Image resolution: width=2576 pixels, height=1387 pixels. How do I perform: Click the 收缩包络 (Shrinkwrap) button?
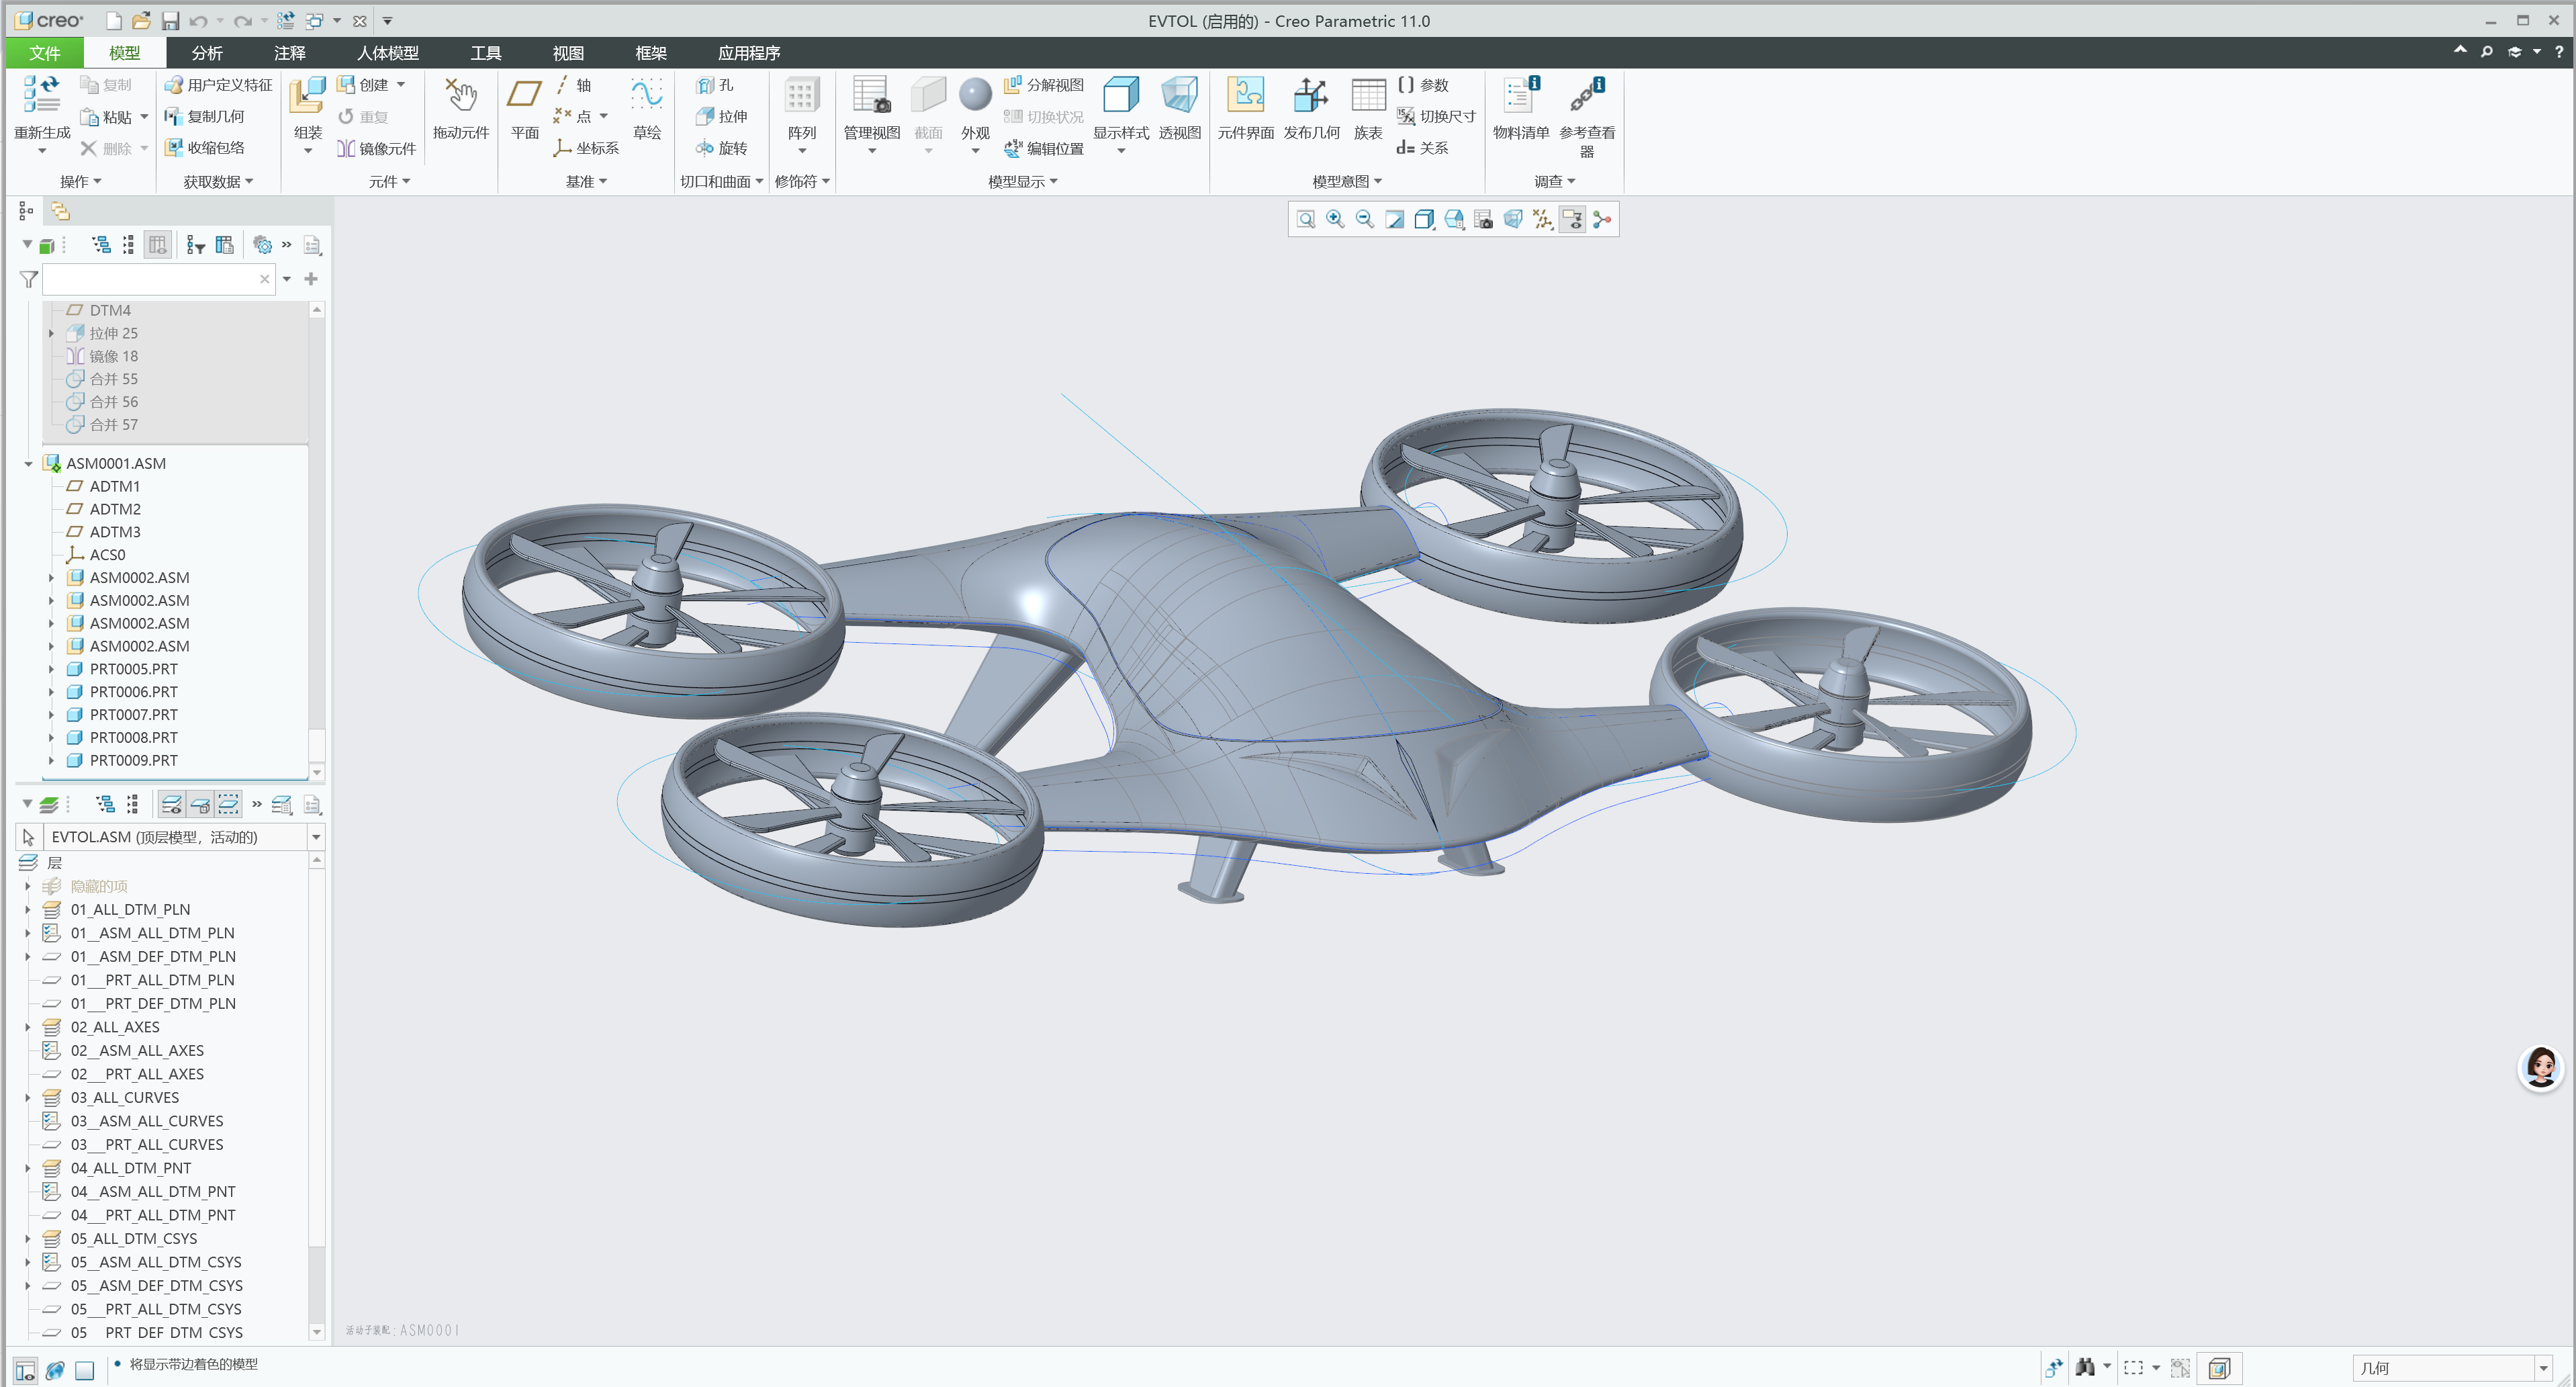click(205, 148)
